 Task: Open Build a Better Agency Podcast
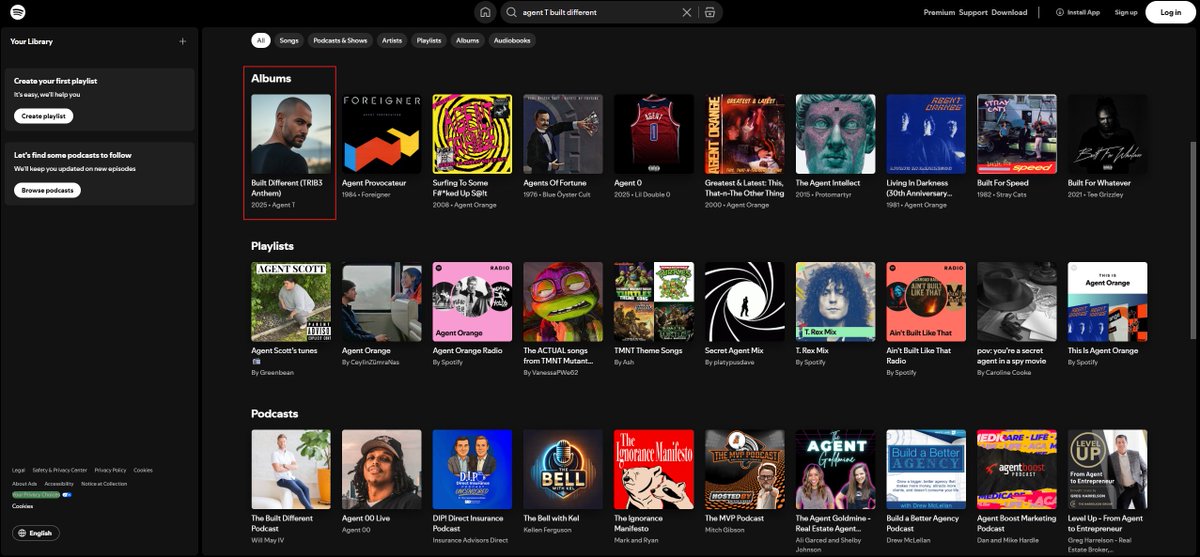tap(926, 470)
